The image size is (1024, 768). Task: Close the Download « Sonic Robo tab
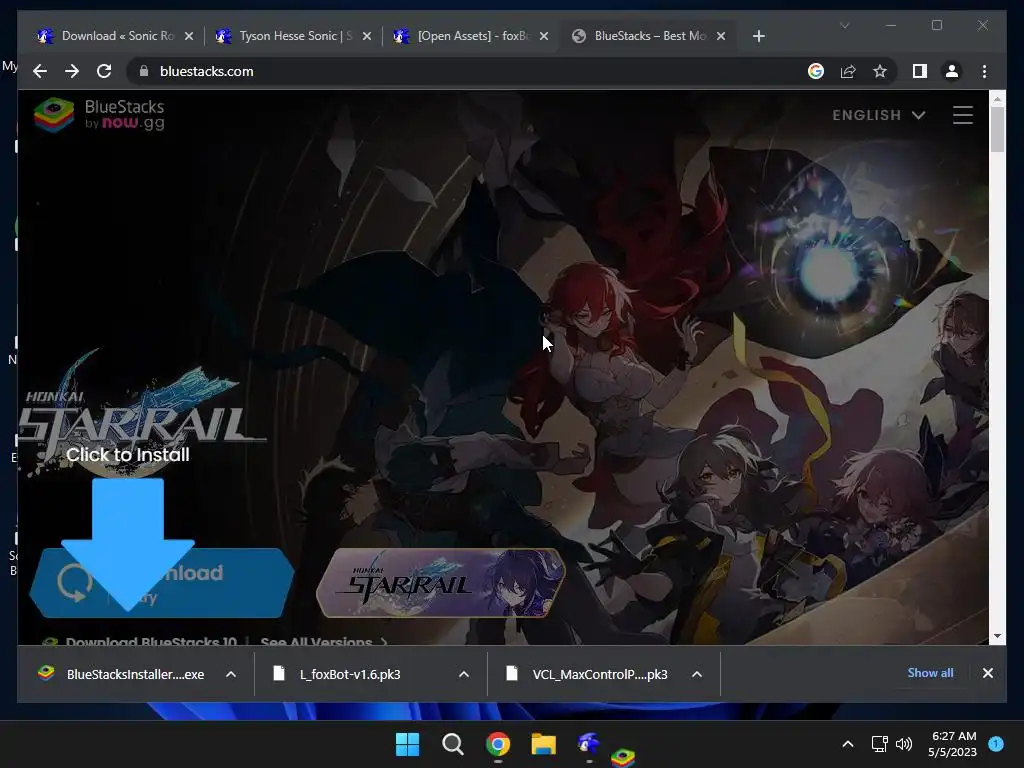189,36
